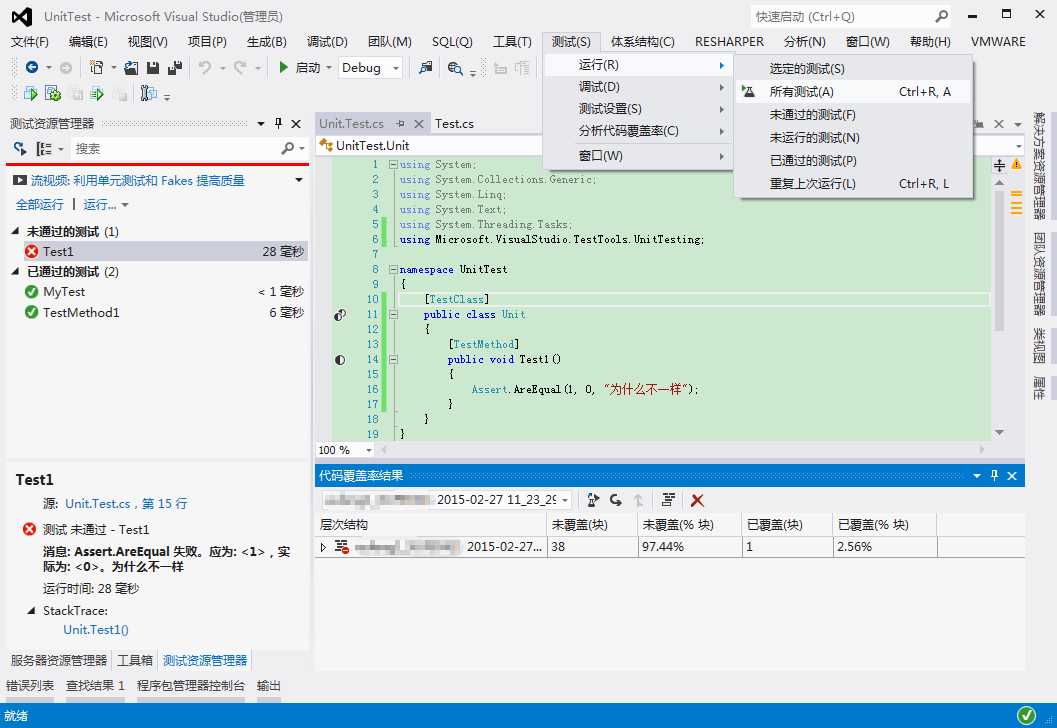Switch to the Test.cs editor tab
The height and width of the screenshot is (728, 1057).
tap(454, 123)
